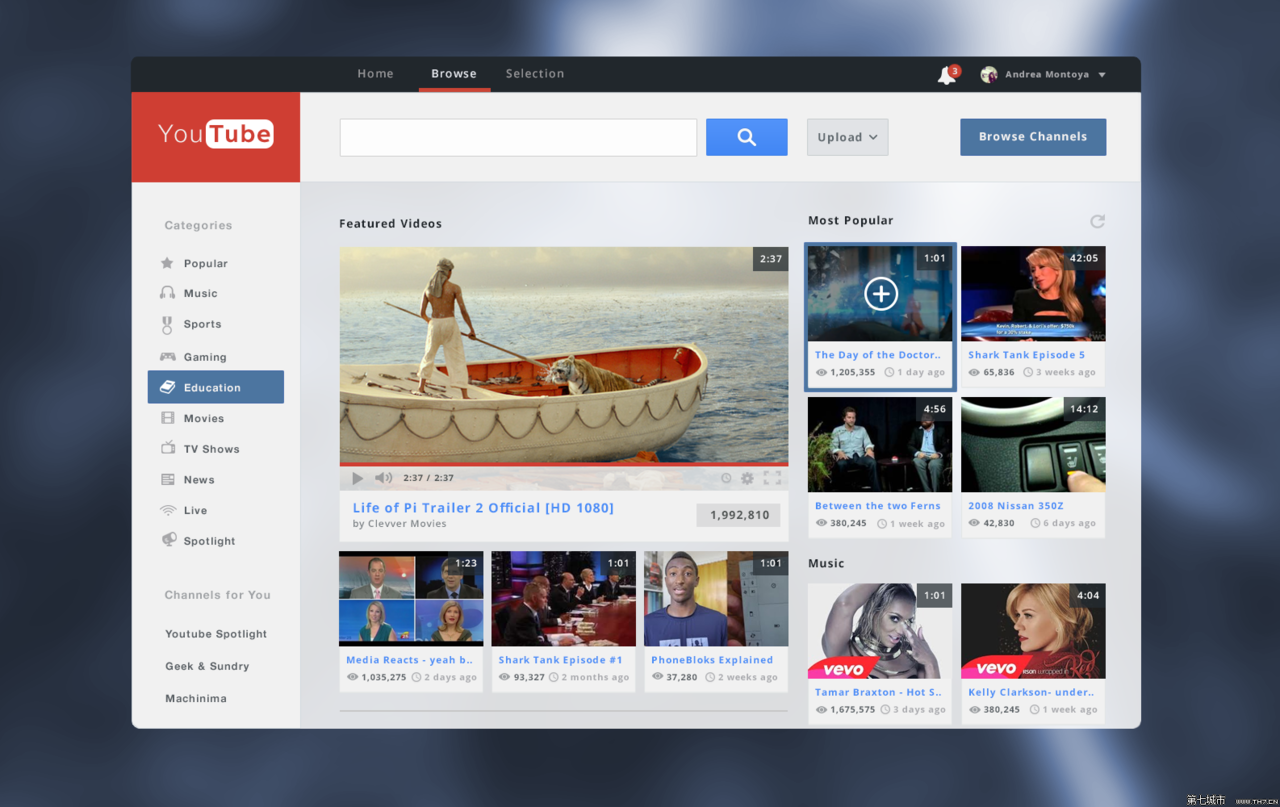
Task: Click the watch later clock icon in player
Action: [726, 478]
